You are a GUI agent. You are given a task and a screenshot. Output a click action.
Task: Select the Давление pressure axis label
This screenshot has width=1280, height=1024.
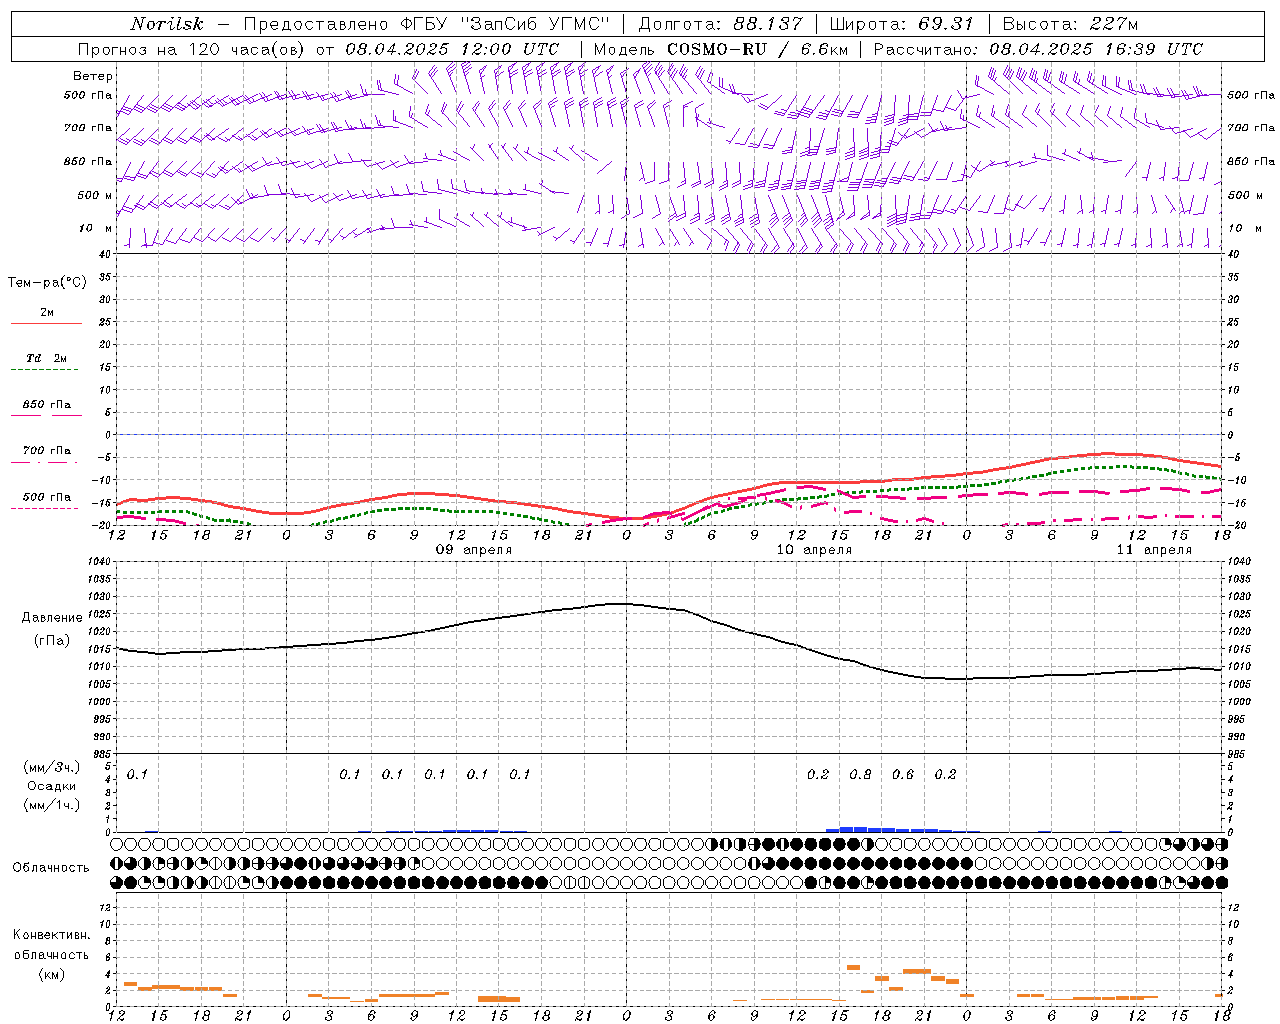pos(52,618)
